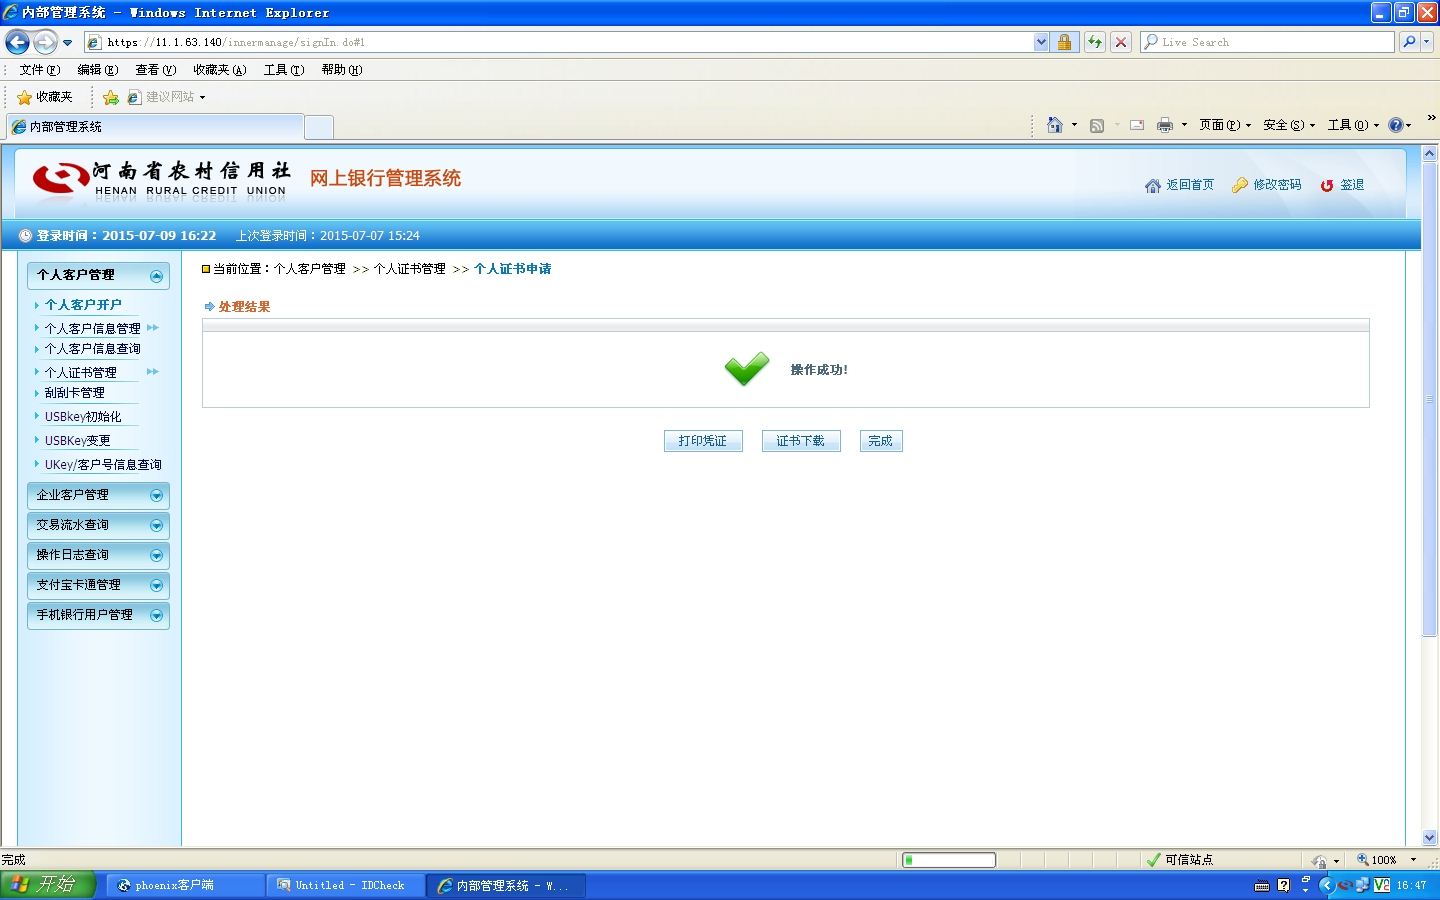Click the Home page icon in command bar
This screenshot has height=900, width=1440.
1054,125
